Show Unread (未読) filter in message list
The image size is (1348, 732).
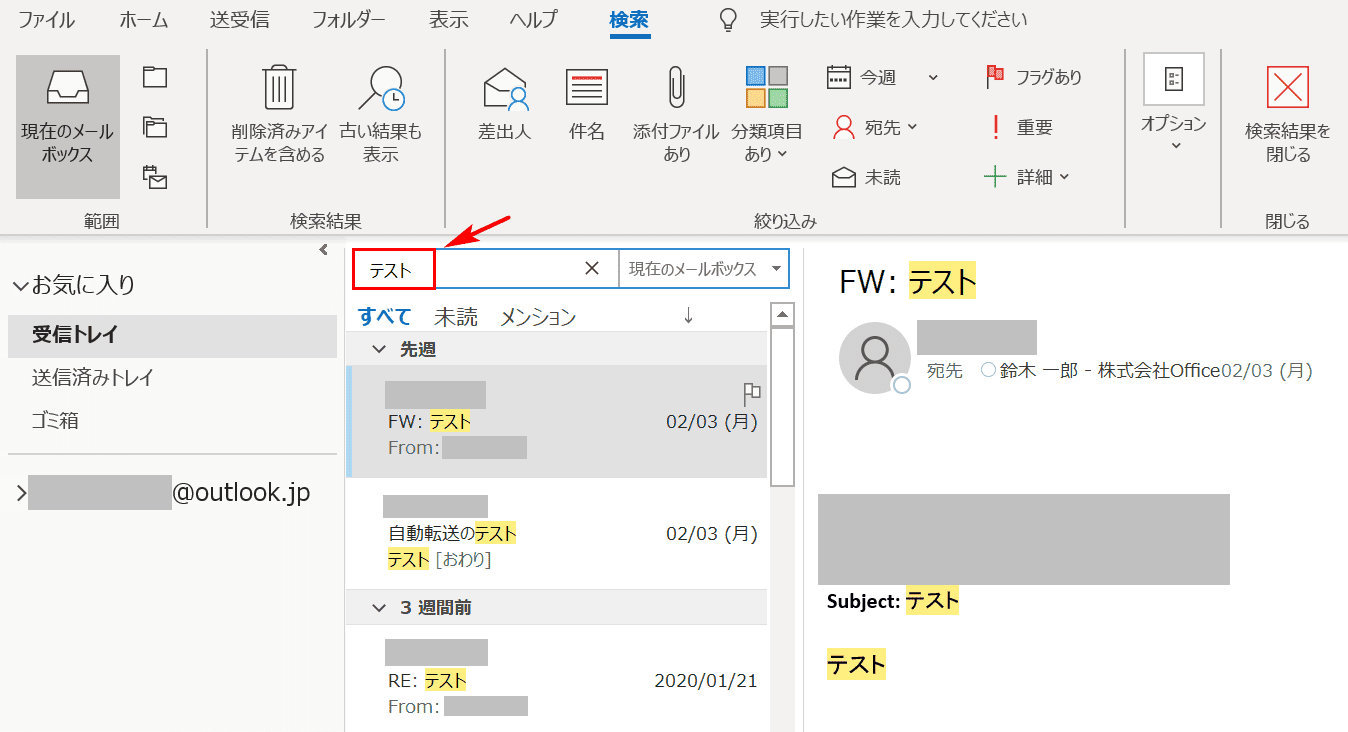[x=456, y=317]
